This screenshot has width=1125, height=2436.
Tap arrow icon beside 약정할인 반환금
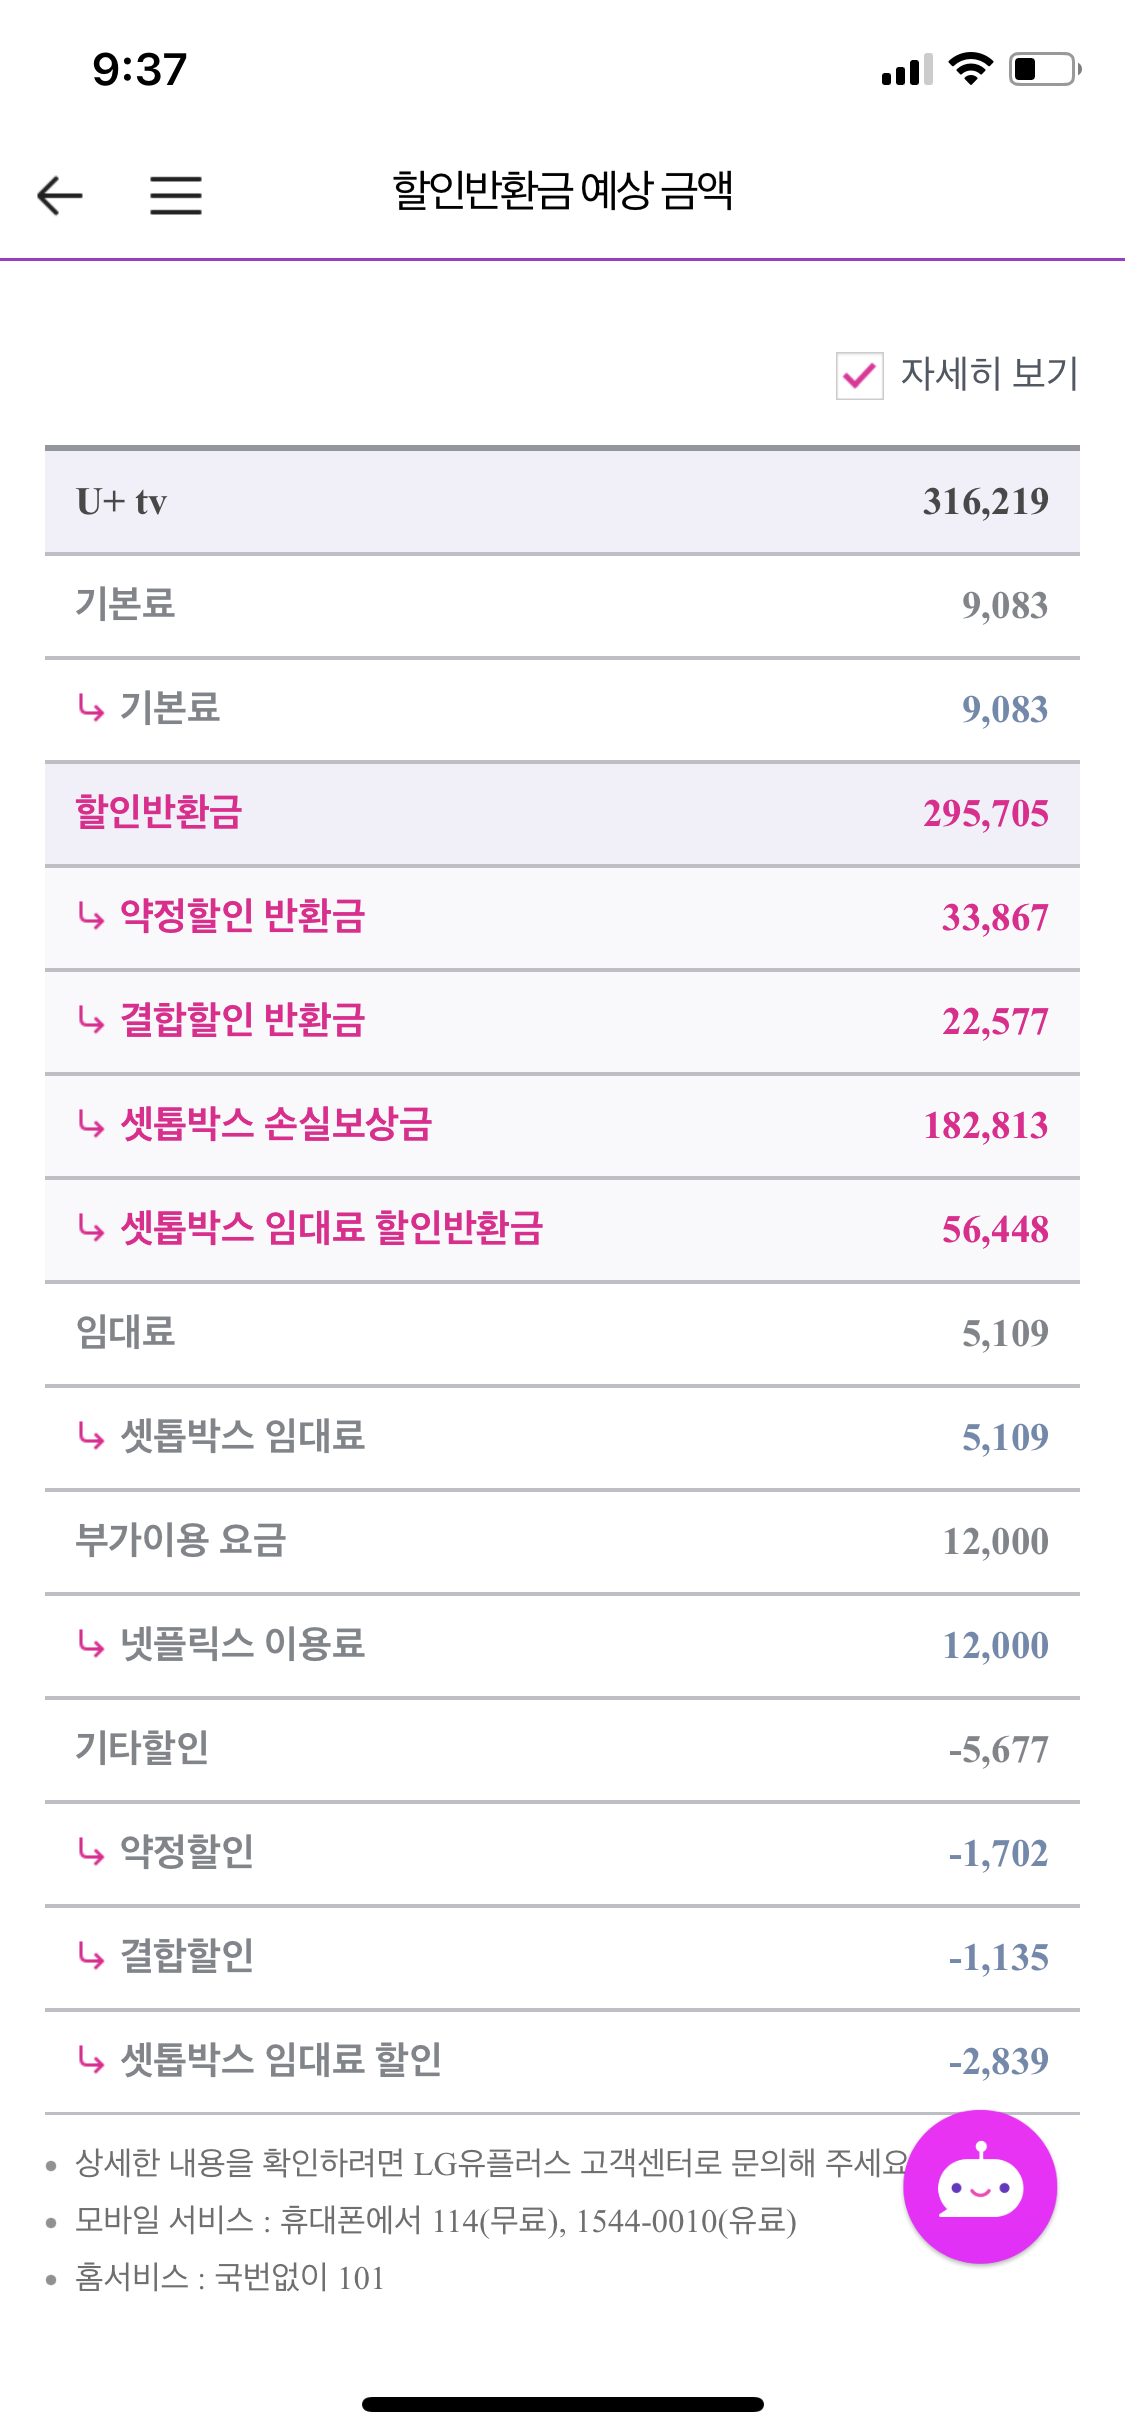coord(91,915)
